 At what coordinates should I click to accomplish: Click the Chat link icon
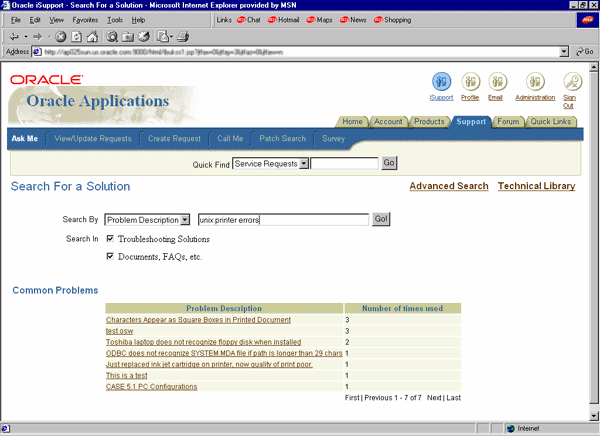pos(241,20)
